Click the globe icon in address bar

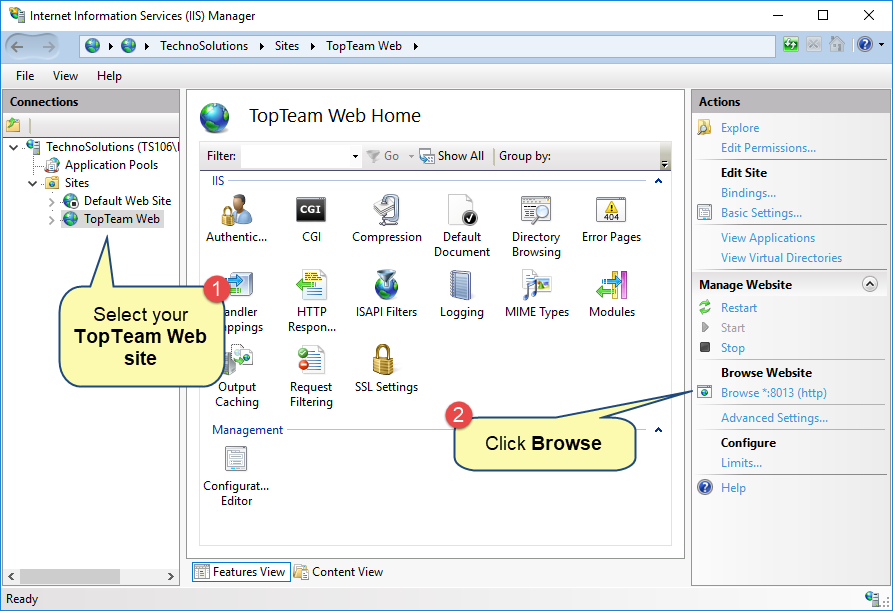[x=92, y=46]
